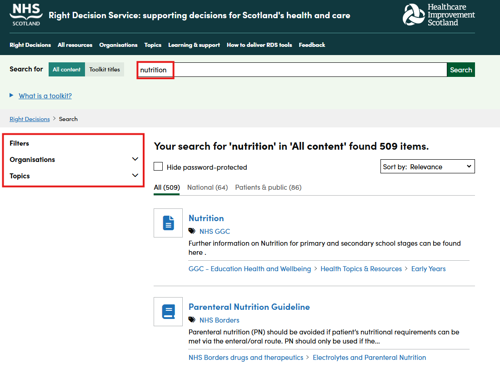Screen dimensions: 500x374
Task: Select the All content search toggle
Action: click(x=67, y=69)
